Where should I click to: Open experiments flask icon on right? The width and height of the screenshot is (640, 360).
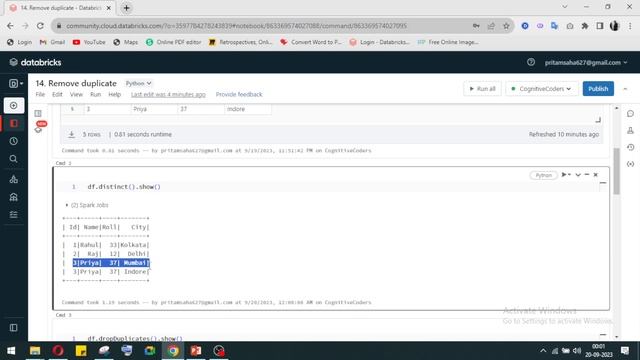coord(630,131)
